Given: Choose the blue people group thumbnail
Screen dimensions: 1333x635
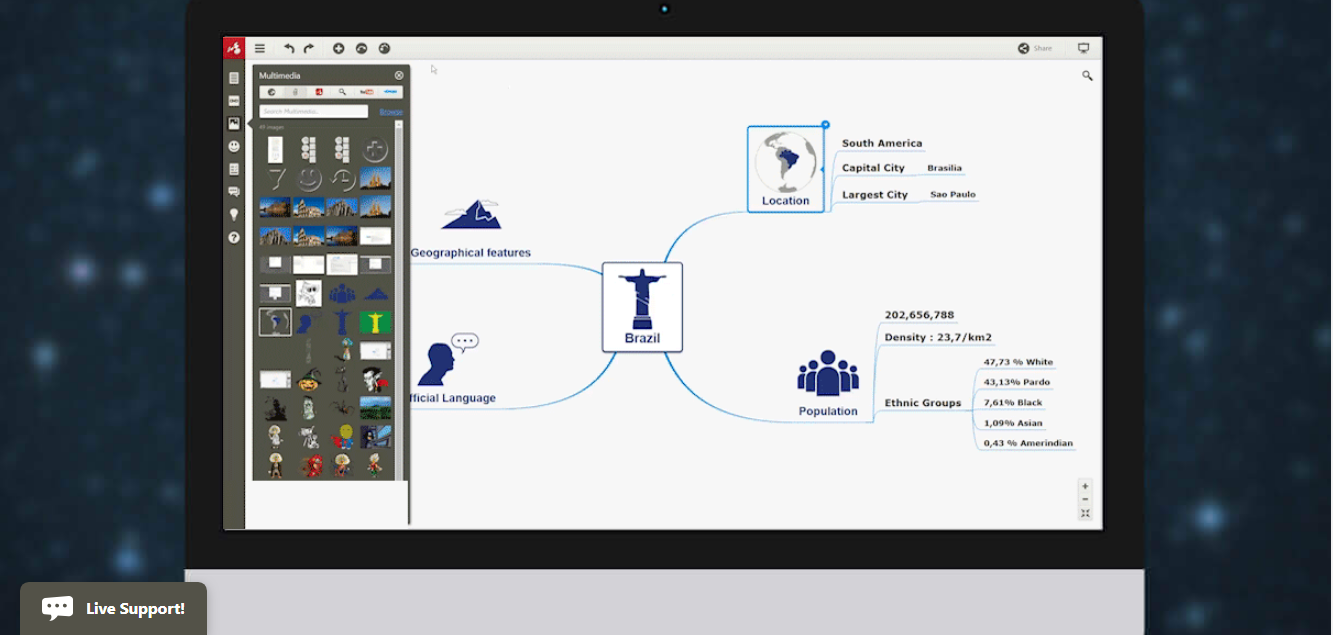Looking at the screenshot, I should point(342,294).
